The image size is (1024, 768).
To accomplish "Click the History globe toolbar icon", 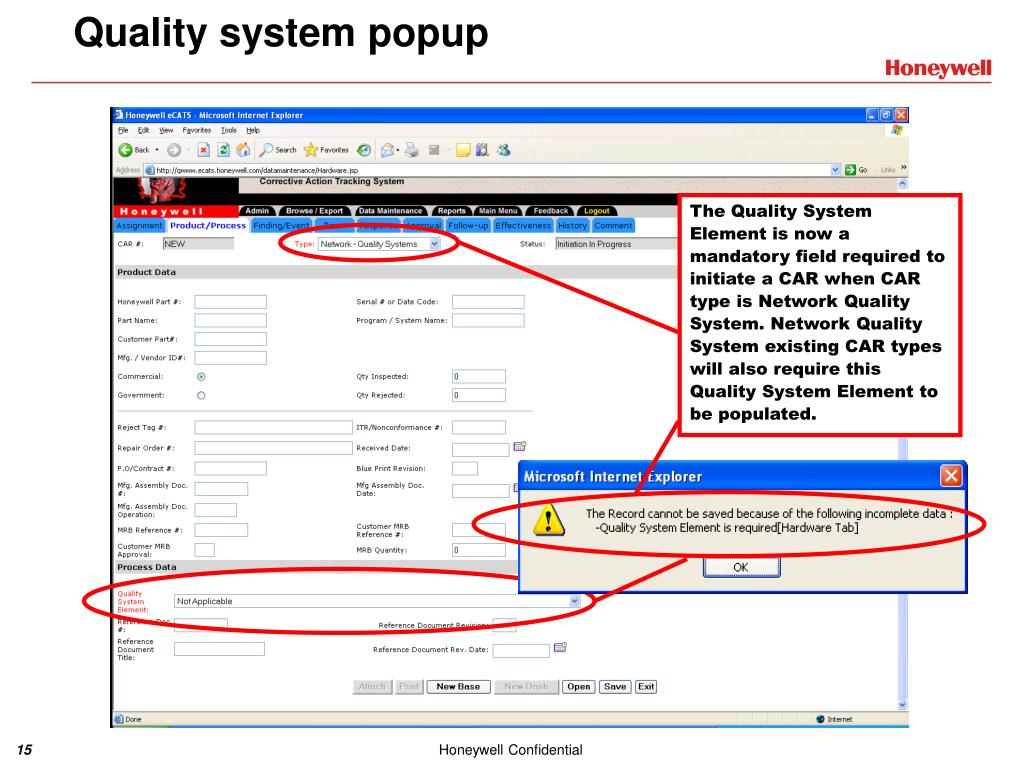I will (x=364, y=150).
